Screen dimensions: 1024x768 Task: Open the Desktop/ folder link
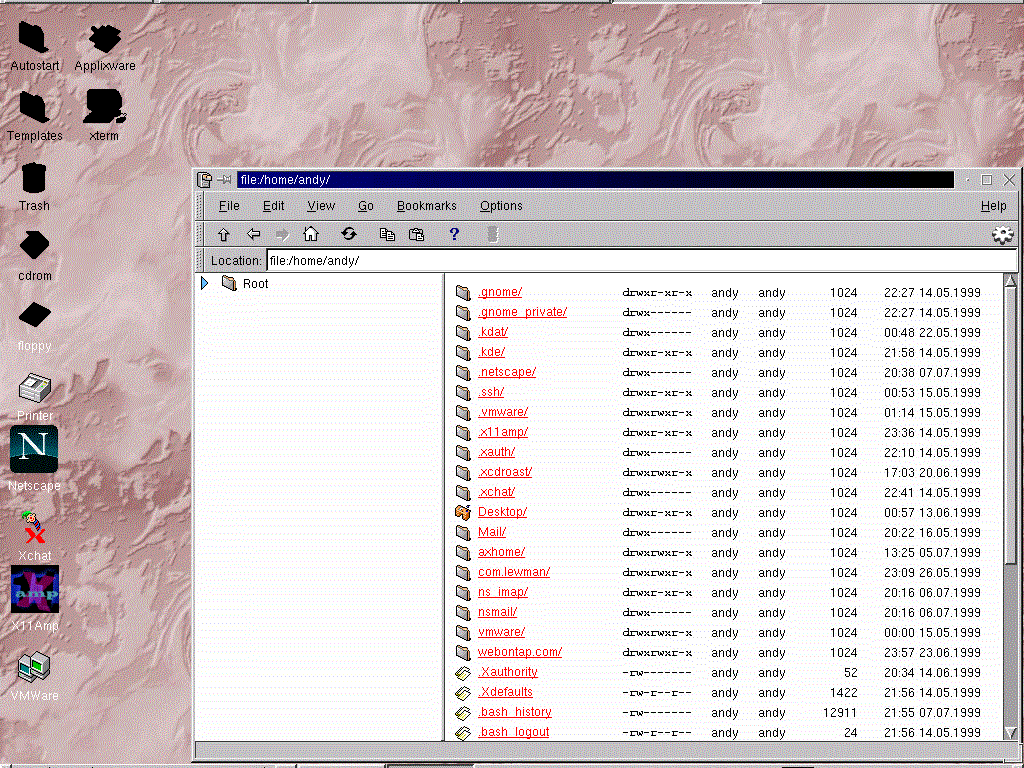(x=502, y=512)
